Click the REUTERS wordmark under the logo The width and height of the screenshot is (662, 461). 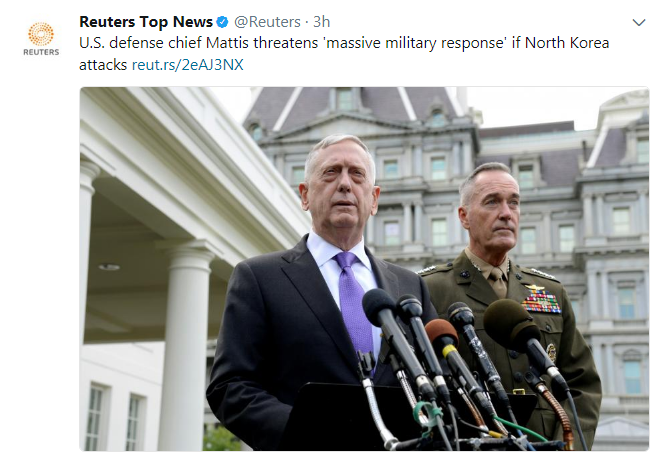coord(41,52)
